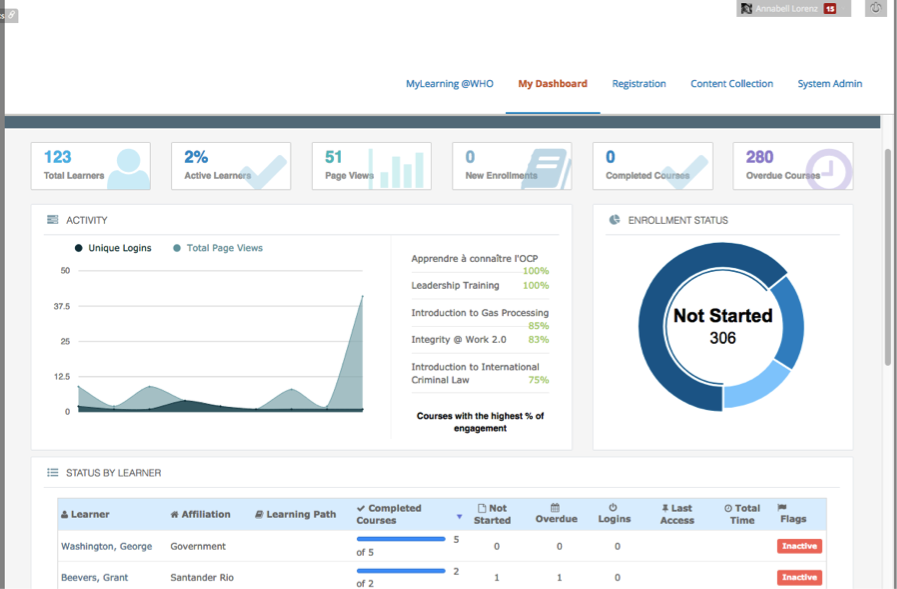
Task: Open the Annabell Lorenz user menu
Action: (x=786, y=9)
